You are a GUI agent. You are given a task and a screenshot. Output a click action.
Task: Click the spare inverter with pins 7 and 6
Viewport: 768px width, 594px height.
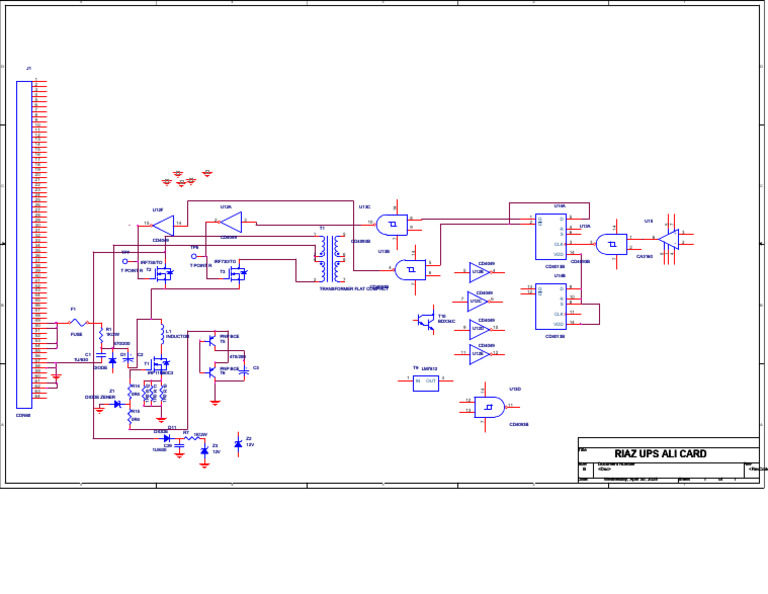pyautogui.click(x=478, y=302)
